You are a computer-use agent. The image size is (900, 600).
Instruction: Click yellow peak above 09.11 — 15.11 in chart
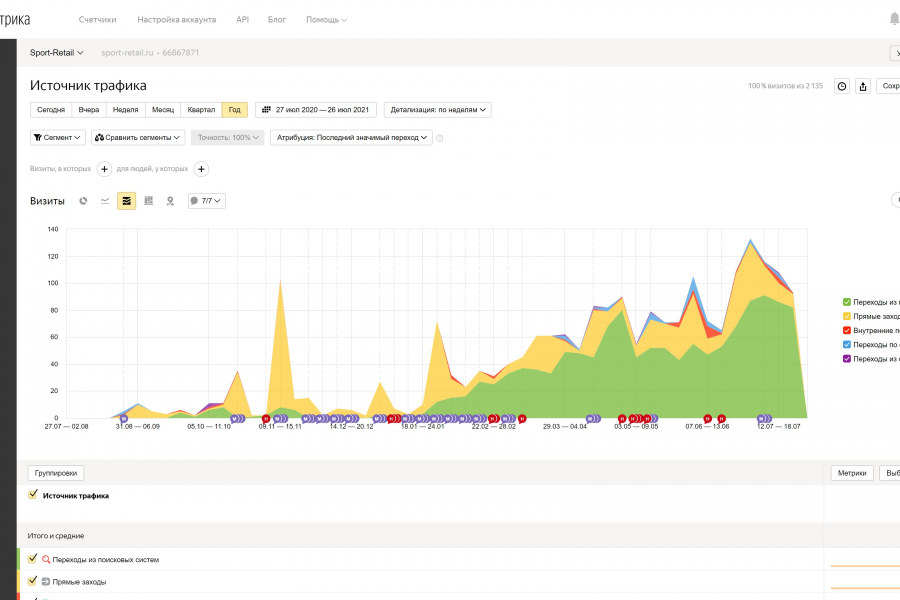point(280,282)
